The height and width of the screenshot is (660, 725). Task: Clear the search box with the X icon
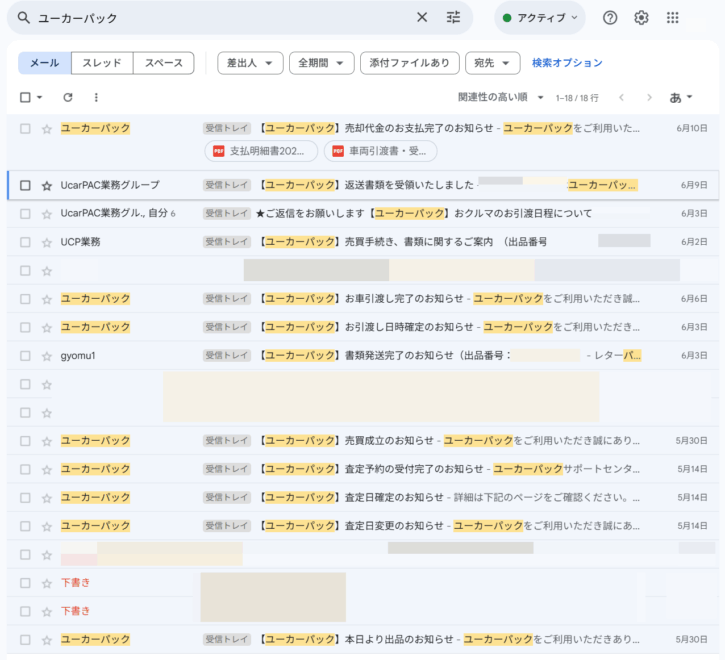(x=422, y=17)
